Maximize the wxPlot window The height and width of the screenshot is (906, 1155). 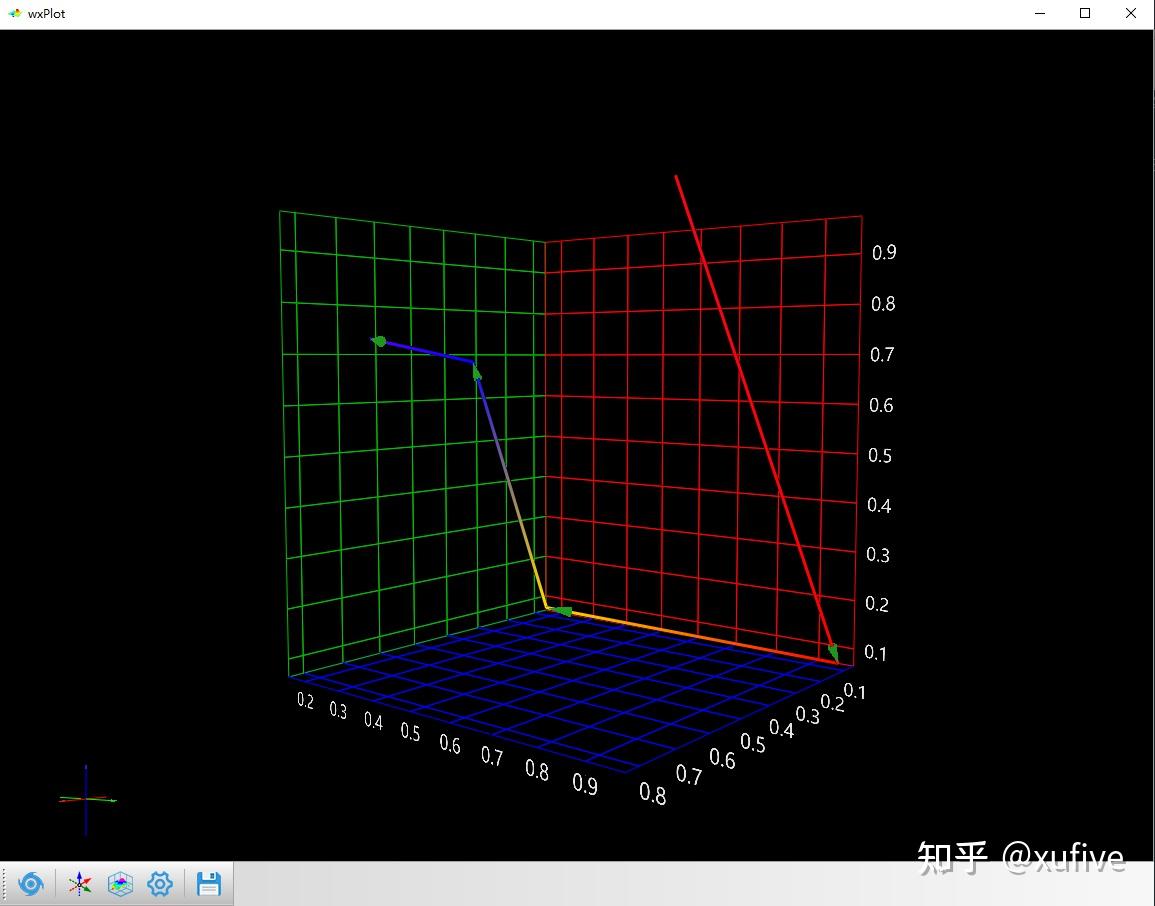(1085, 13)
